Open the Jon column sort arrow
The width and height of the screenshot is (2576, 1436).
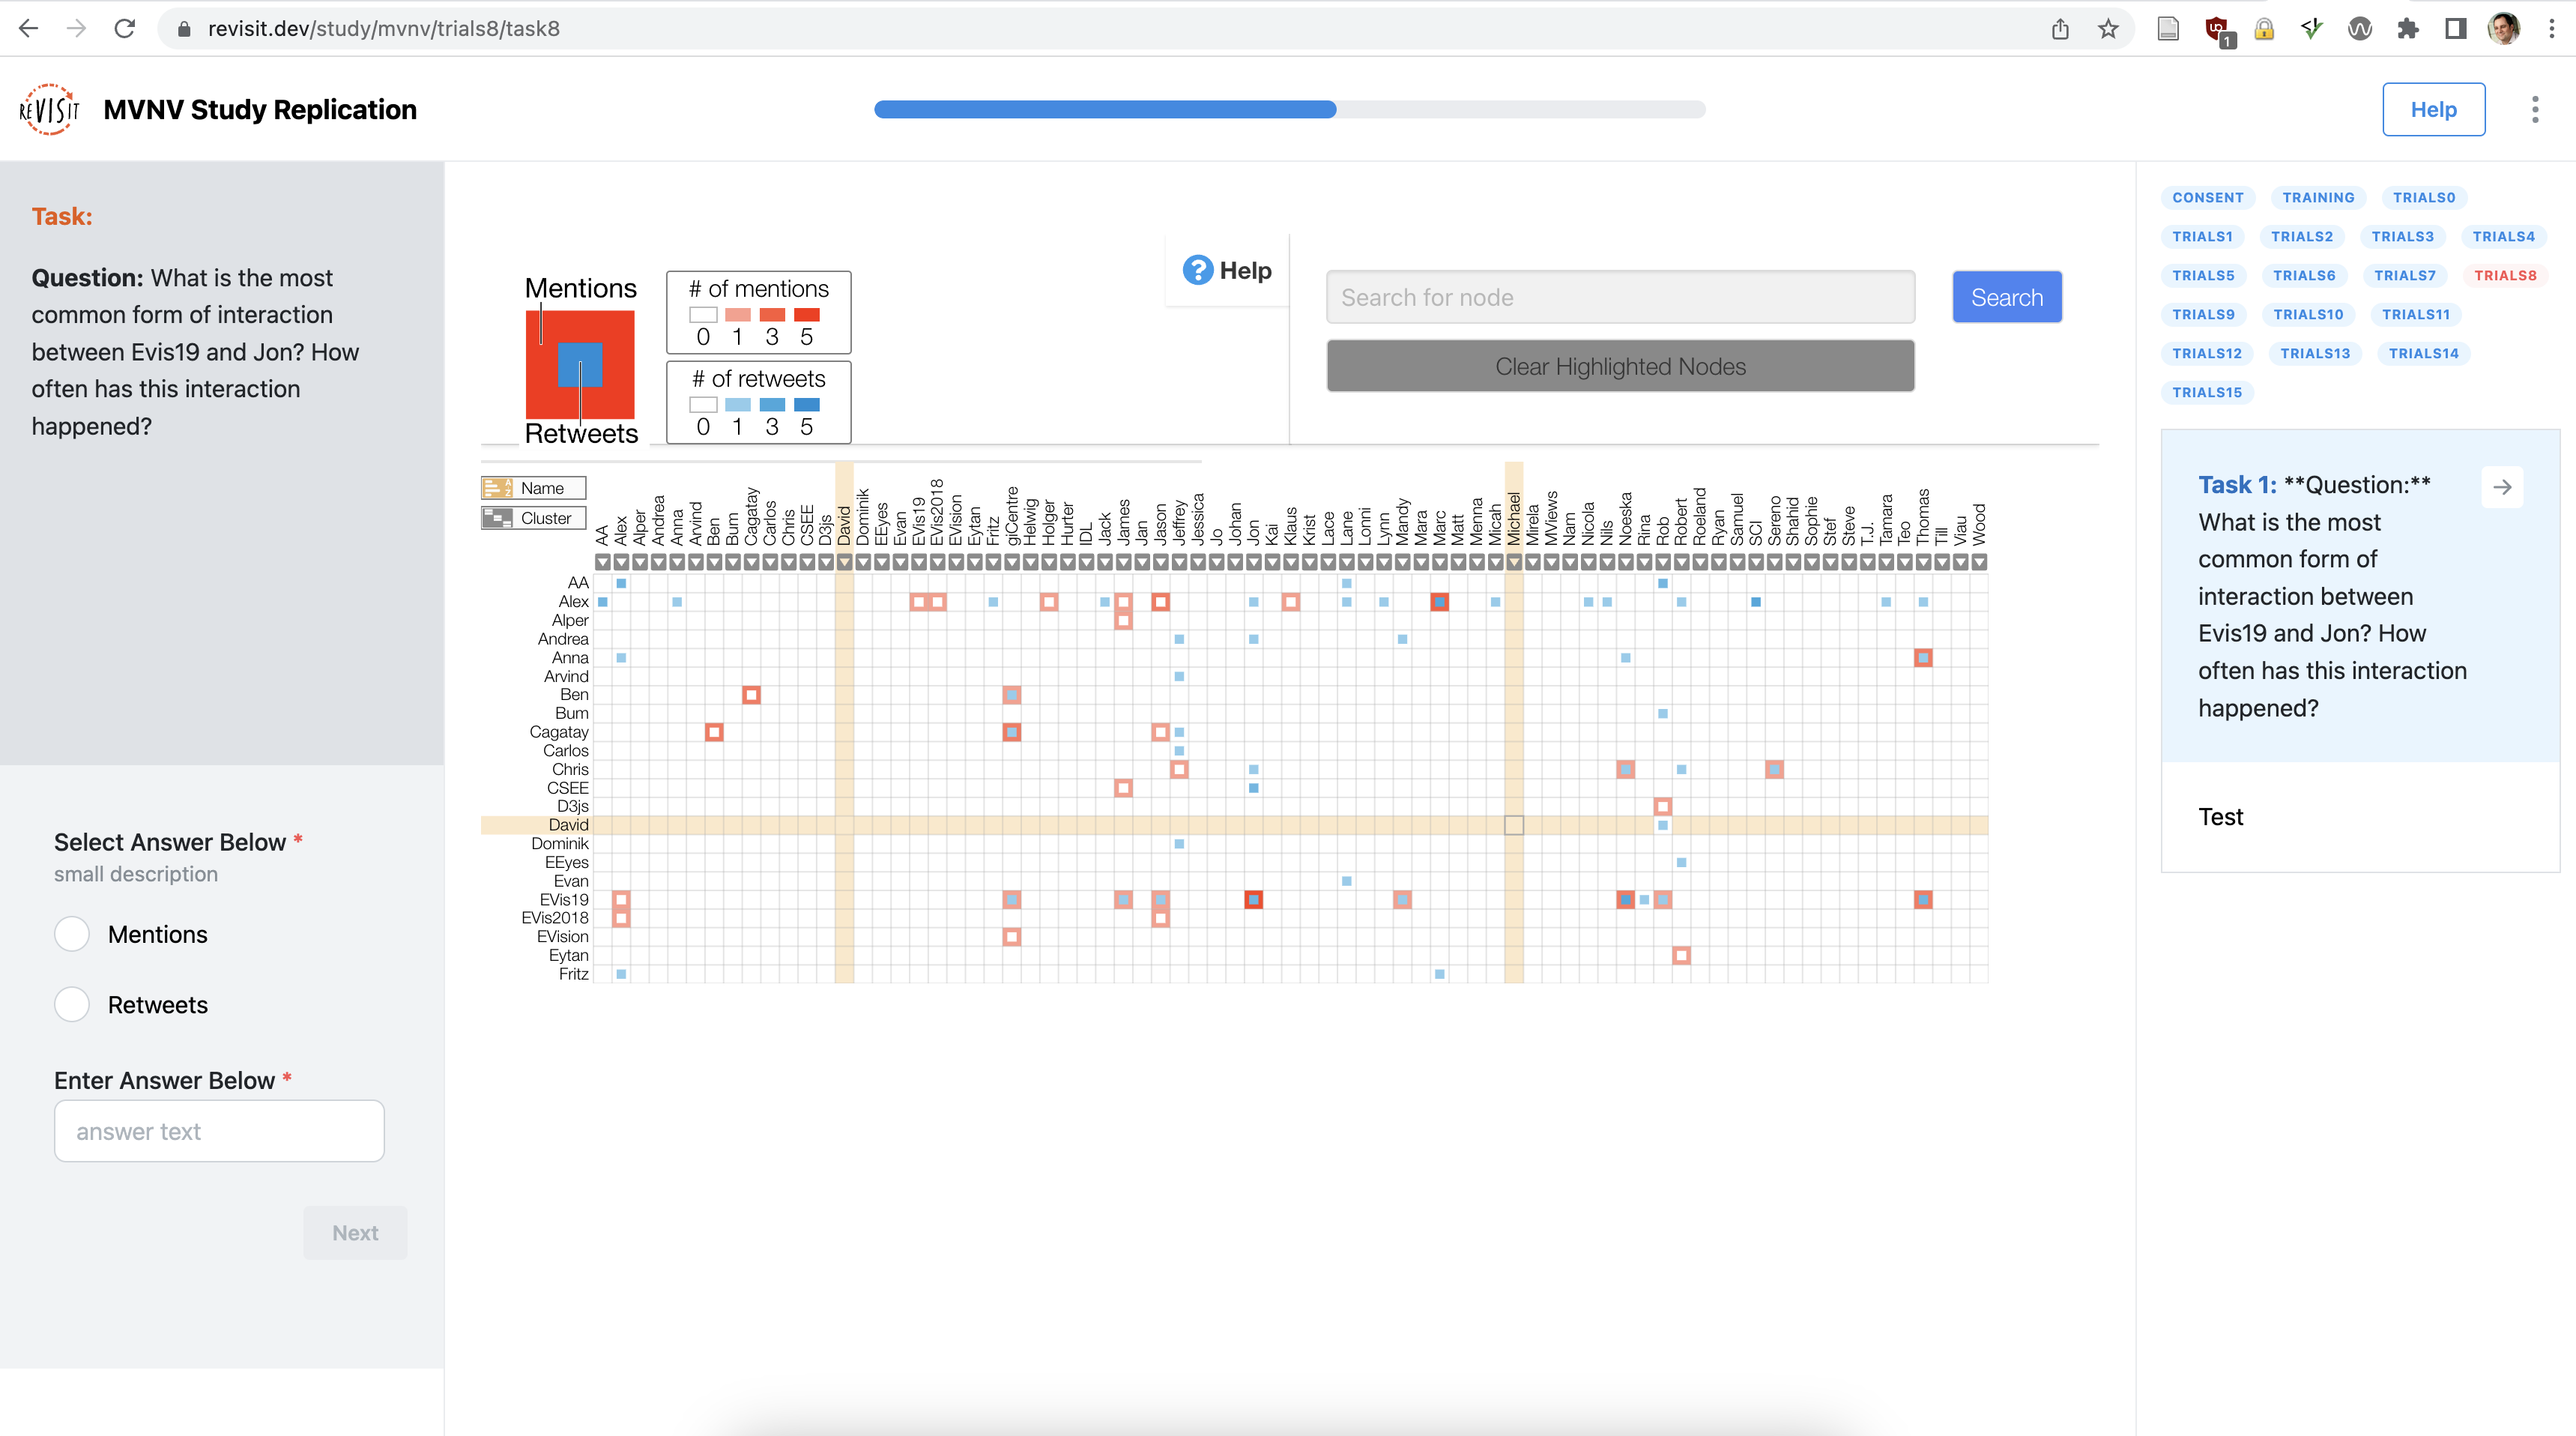point(1253,562)
